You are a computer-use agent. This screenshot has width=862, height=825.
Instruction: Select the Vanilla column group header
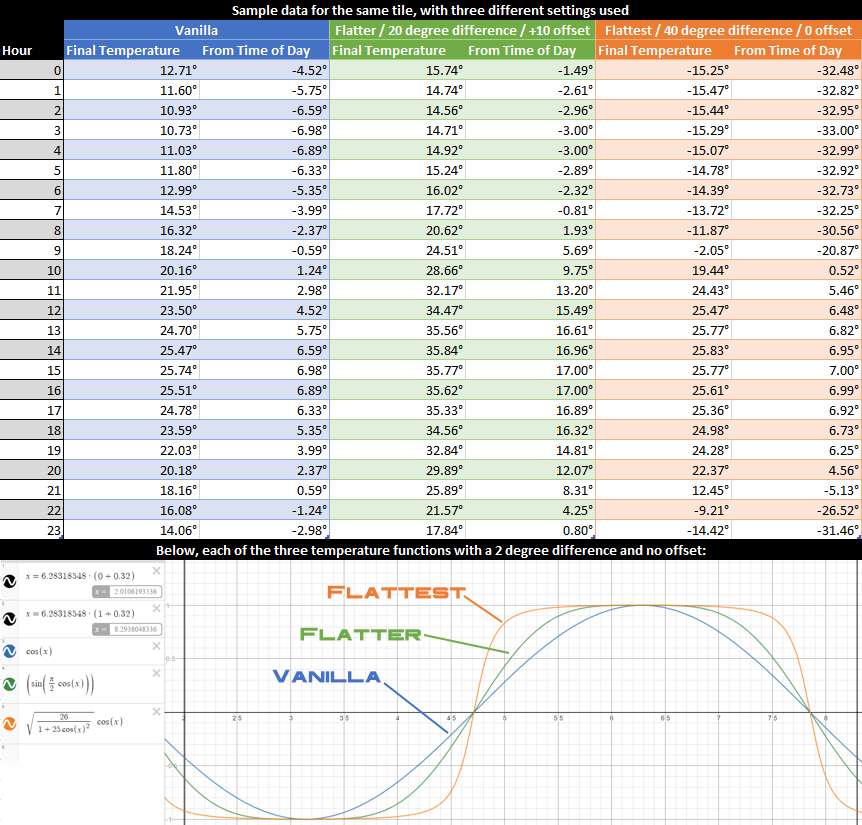196,30
